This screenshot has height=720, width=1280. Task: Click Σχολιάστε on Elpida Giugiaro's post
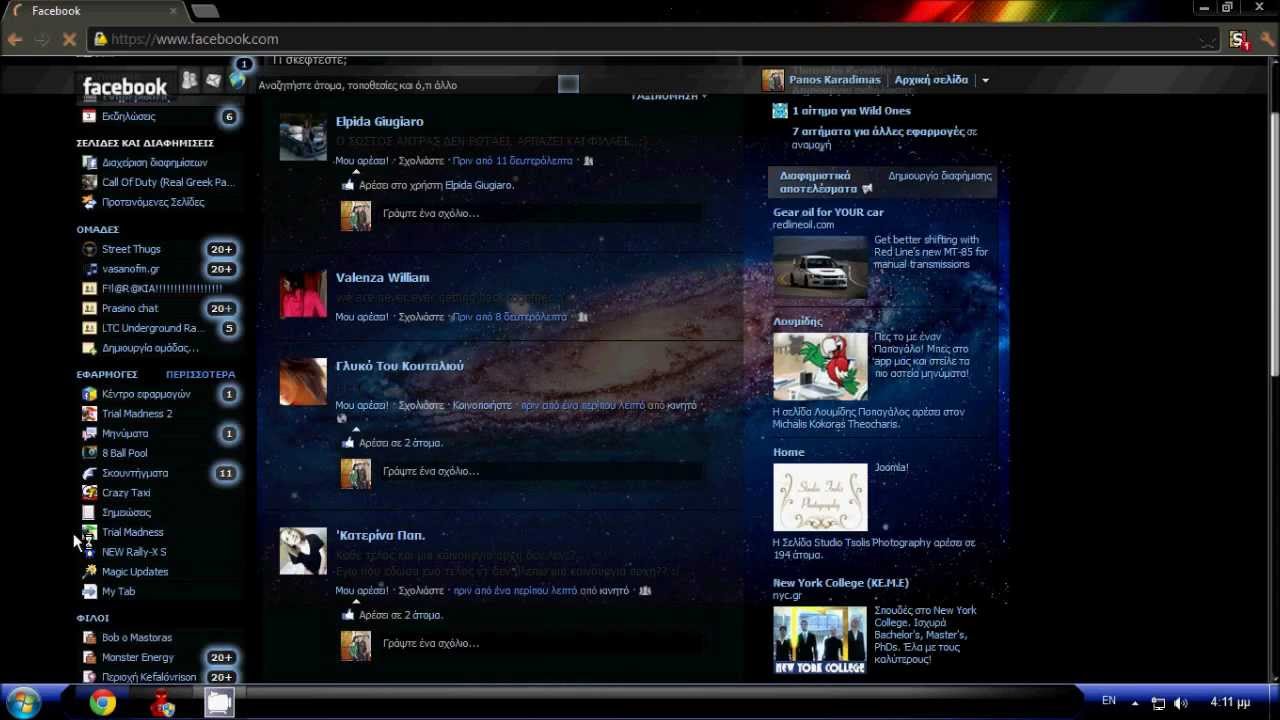(x=421, y=161)
